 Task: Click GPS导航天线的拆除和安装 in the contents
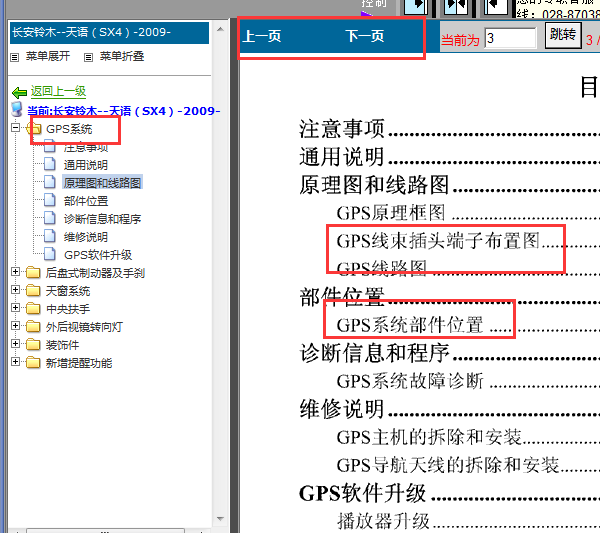pos(448,465)
